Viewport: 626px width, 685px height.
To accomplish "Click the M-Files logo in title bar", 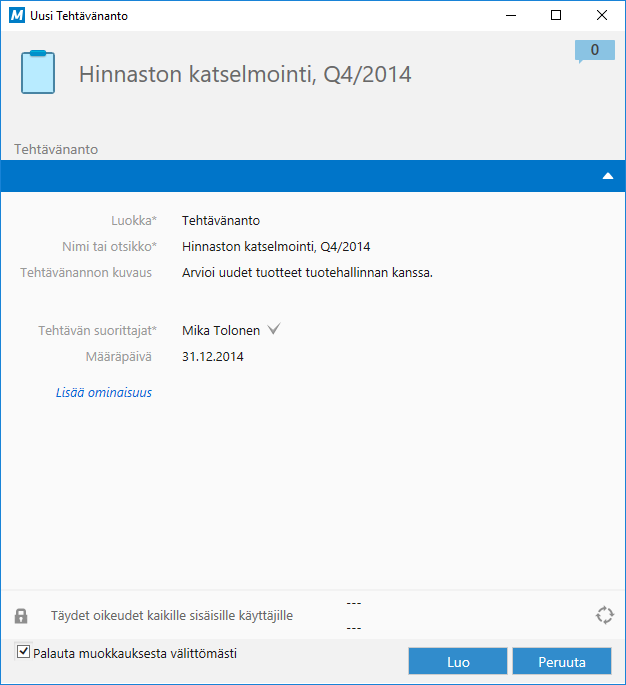I will pyautogui.click(x=15, y=16).
